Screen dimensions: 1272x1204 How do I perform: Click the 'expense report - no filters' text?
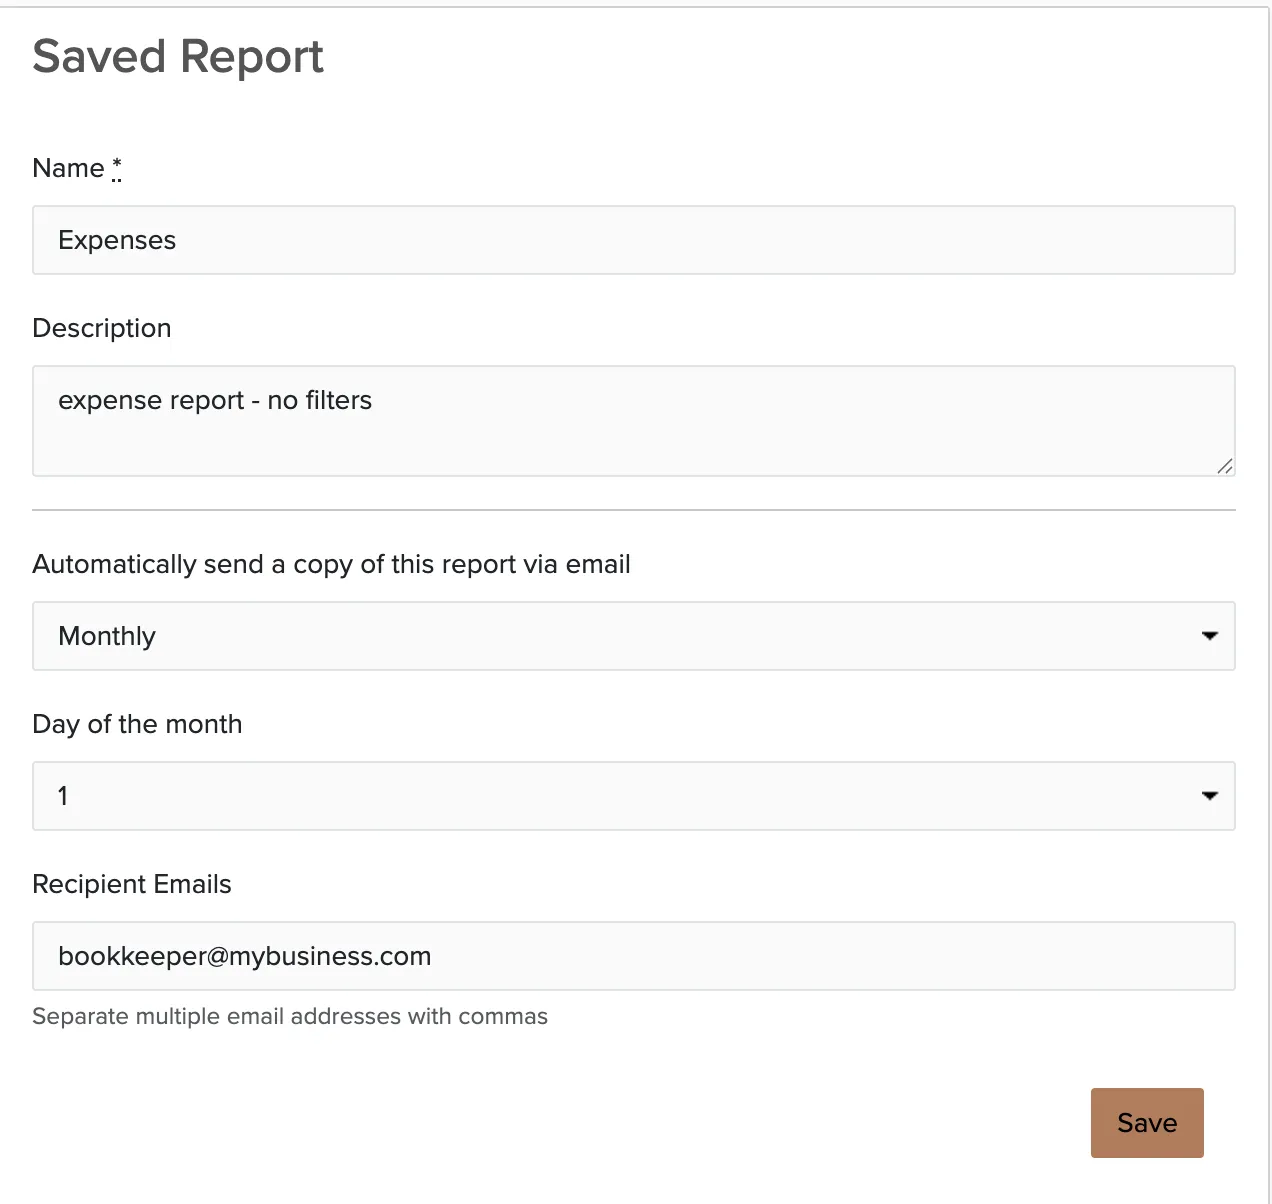pos(215,401)
